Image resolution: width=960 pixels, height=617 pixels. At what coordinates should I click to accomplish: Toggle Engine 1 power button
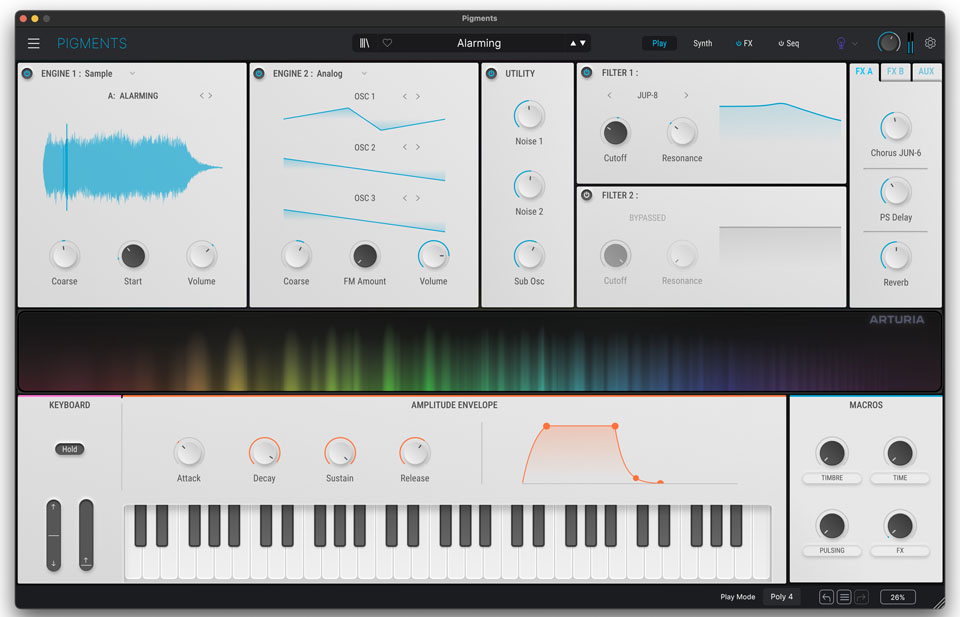[28, 73]
